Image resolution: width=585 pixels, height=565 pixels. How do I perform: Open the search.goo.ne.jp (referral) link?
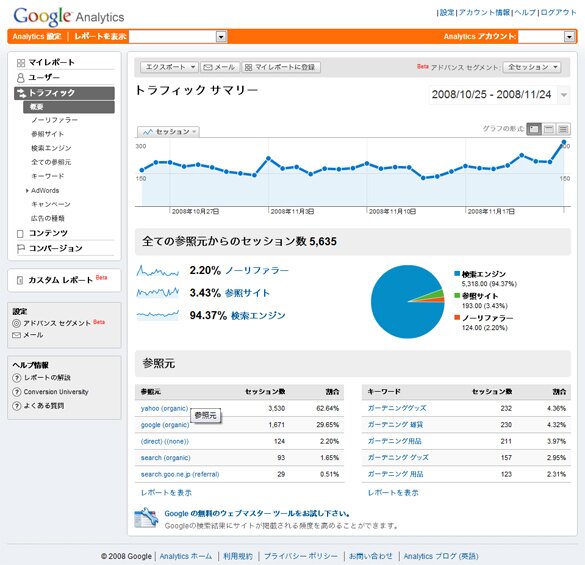(180, 474)
